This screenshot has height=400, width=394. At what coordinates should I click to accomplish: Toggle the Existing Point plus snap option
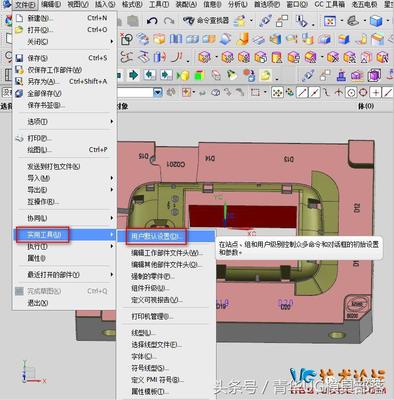[376, 92]
